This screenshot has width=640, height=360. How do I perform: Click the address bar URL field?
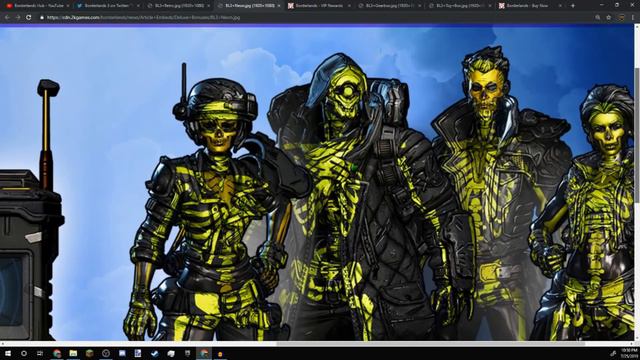coord(314,18)
